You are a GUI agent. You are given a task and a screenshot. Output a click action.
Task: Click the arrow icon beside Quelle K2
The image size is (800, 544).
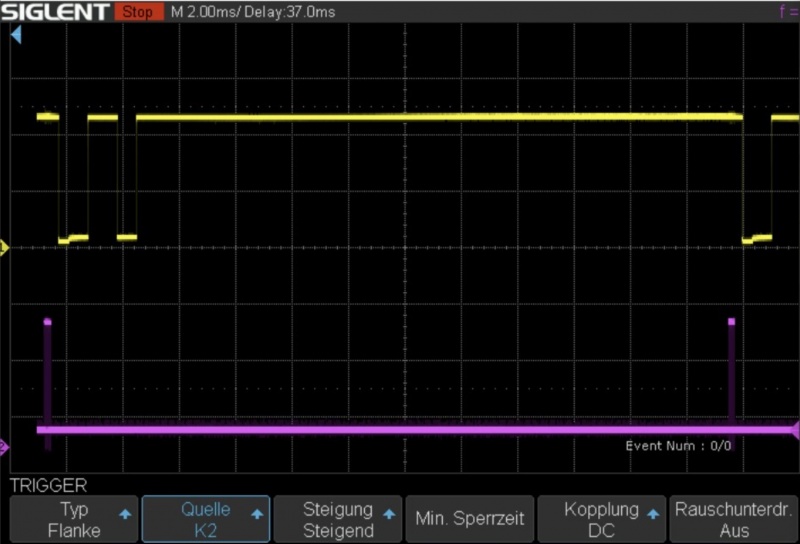point(257,514)
